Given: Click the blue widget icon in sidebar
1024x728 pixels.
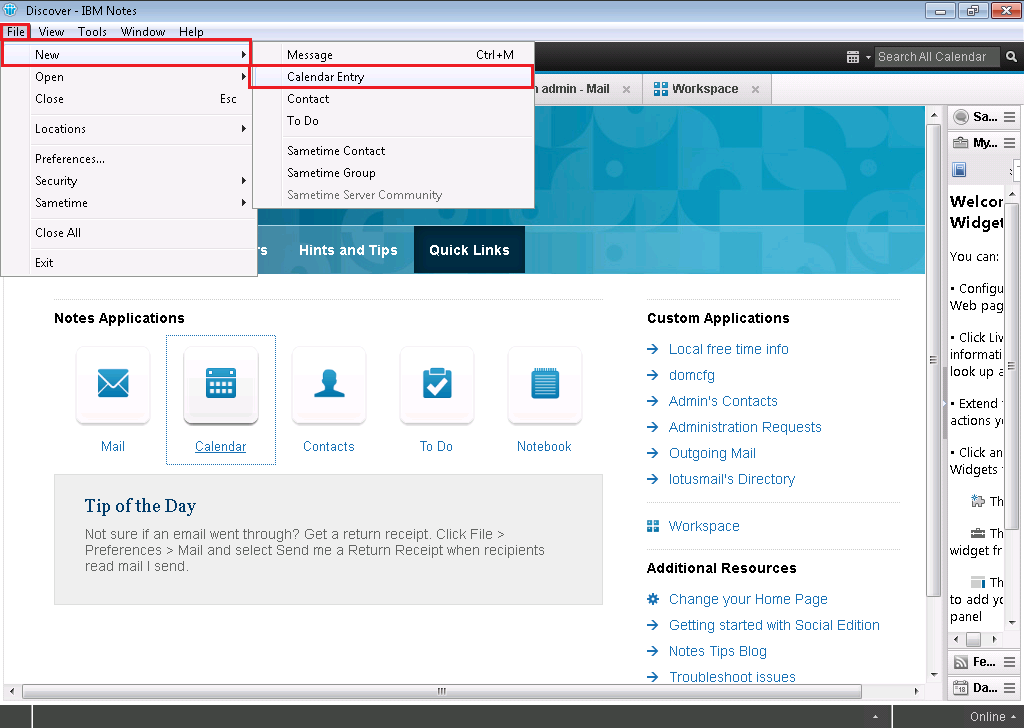Looking at the screenshot, I should tap(959, 170).
